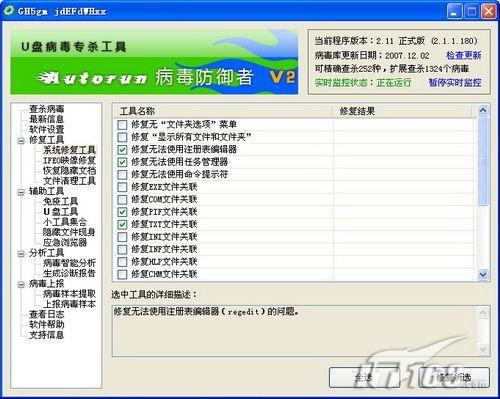Uncheck 修复TXT文件关联
Screen dimensions: 500x399
click(122, 224)
